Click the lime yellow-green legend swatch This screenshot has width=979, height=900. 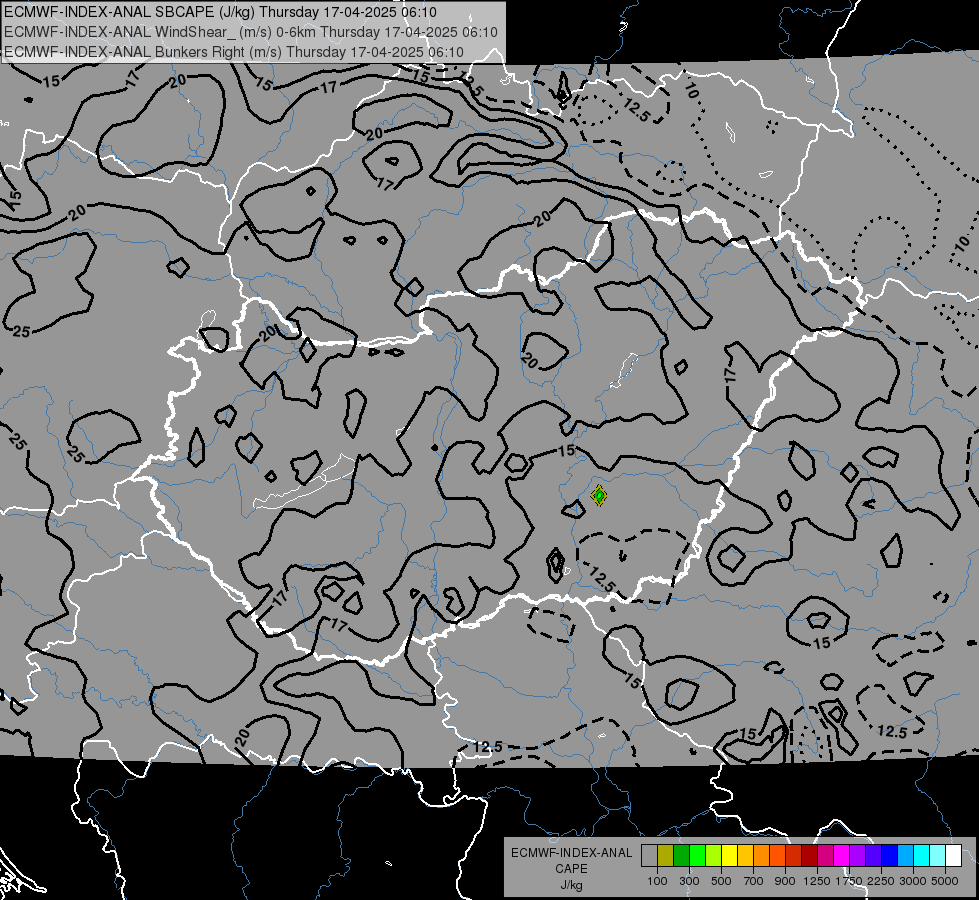pos(714,856)
